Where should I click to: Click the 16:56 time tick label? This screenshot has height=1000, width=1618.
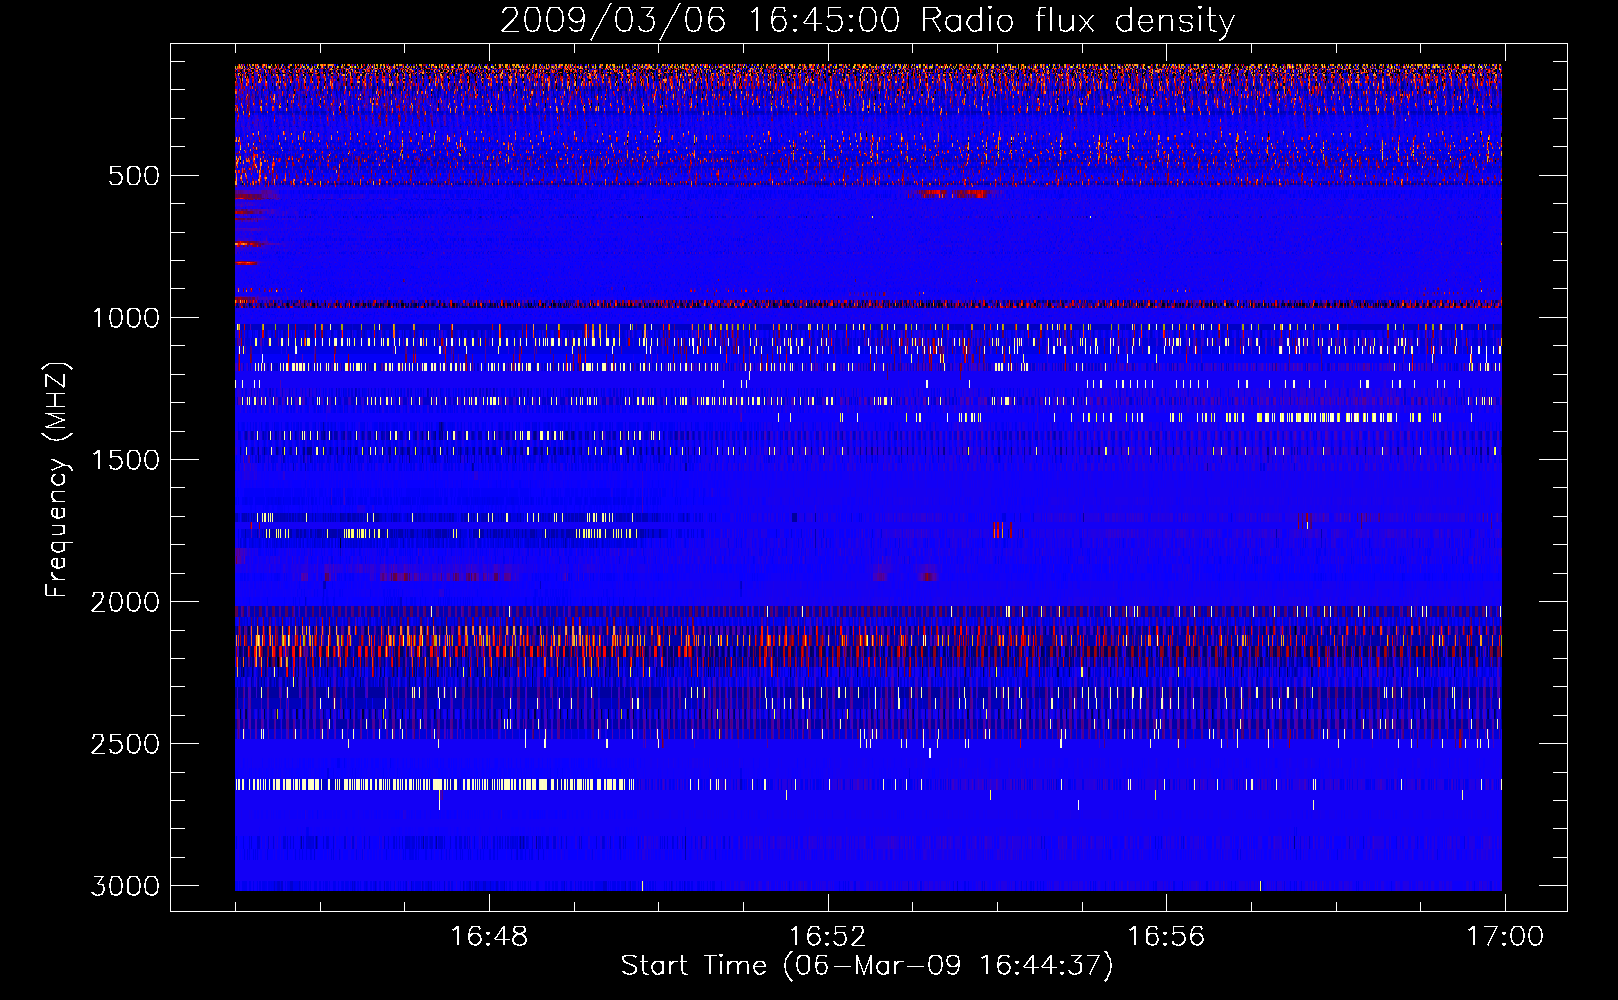point(1166,937)
